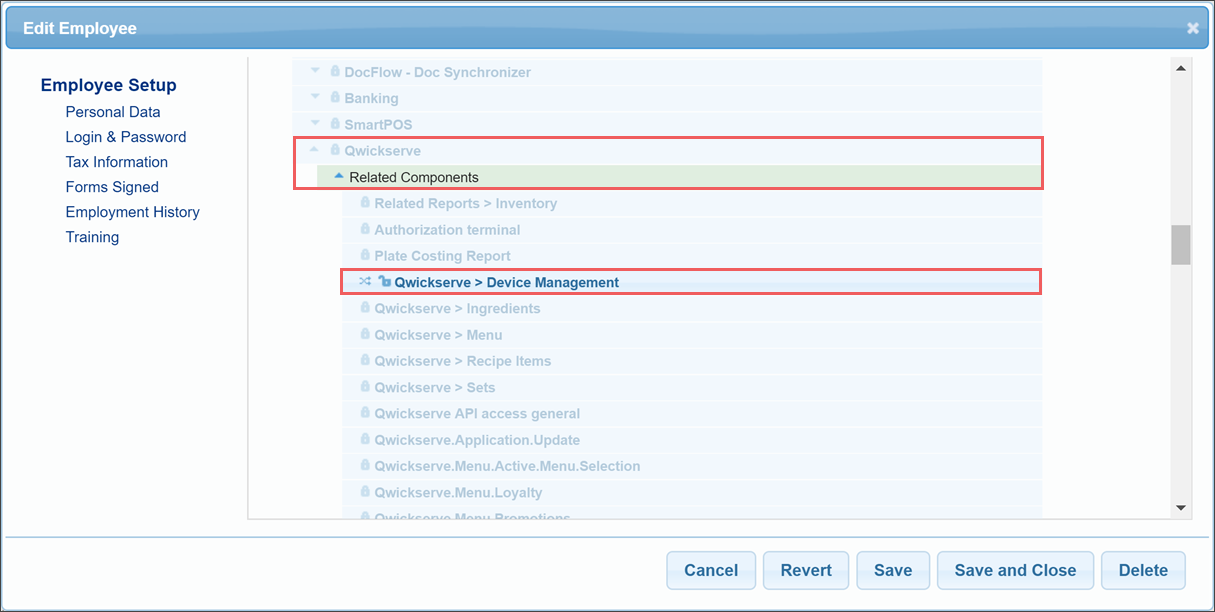Go to Login & Password
The image size is (1215, 612).
(126, 137)
